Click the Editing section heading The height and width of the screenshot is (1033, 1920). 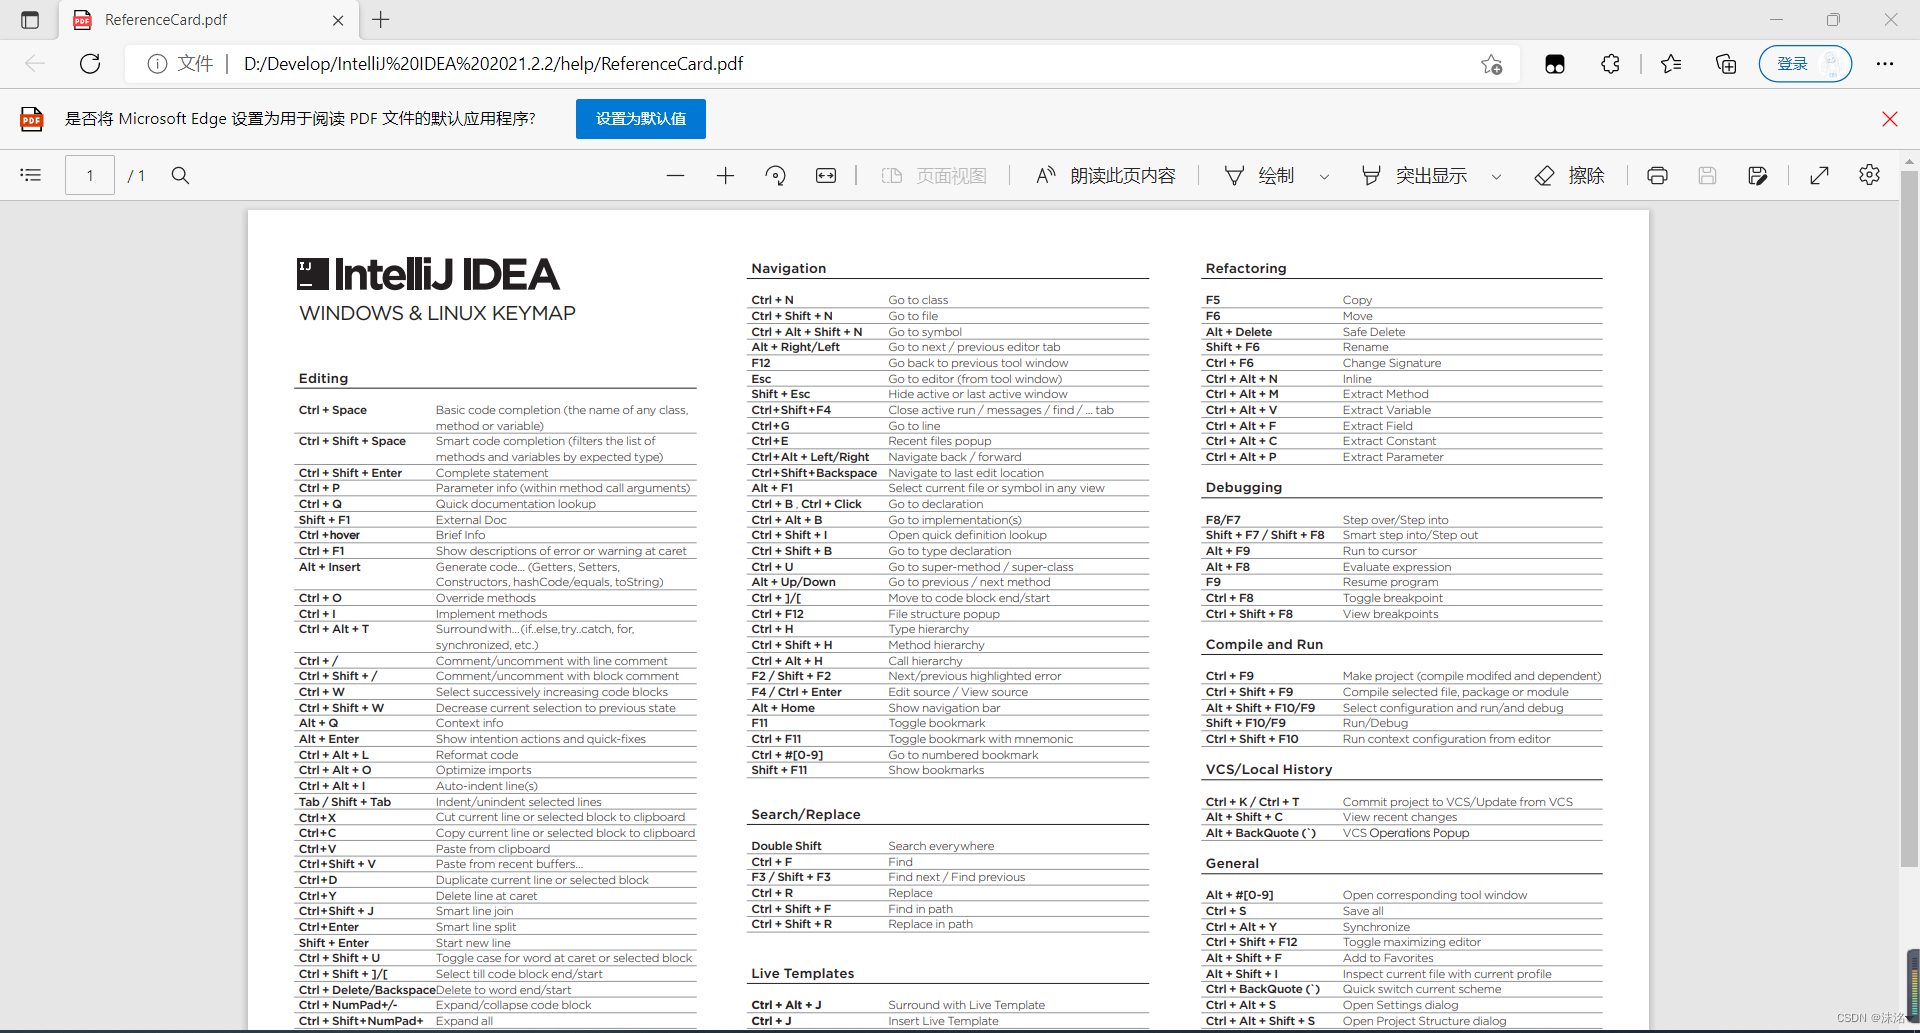[x=323, y=378]
